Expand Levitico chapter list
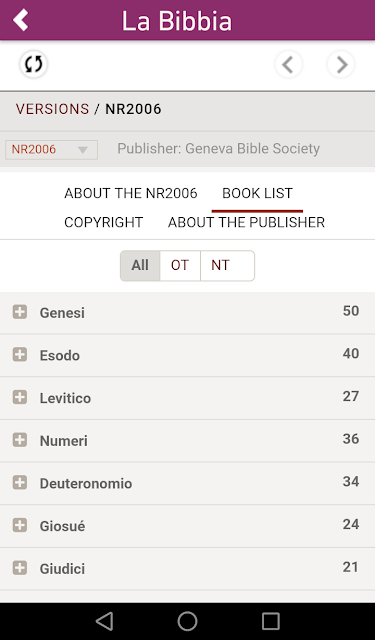The image size is (375, 640). (x=20, y=397)
